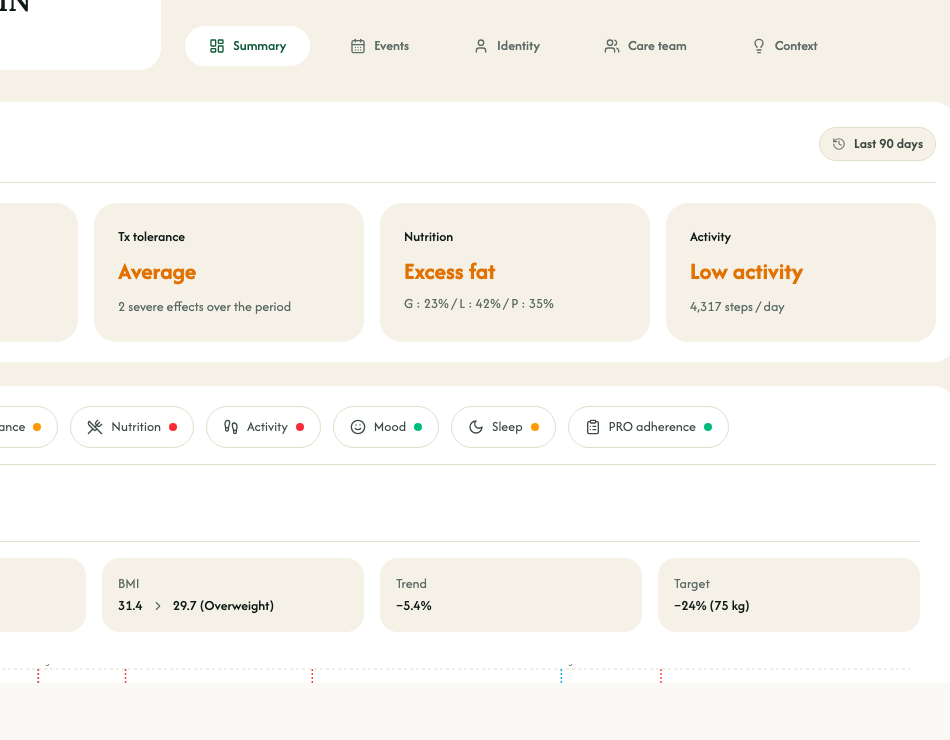This screenshot has width=950, height=740.
Task: Click the Context lightbulb icon
Action: (759, 46)
